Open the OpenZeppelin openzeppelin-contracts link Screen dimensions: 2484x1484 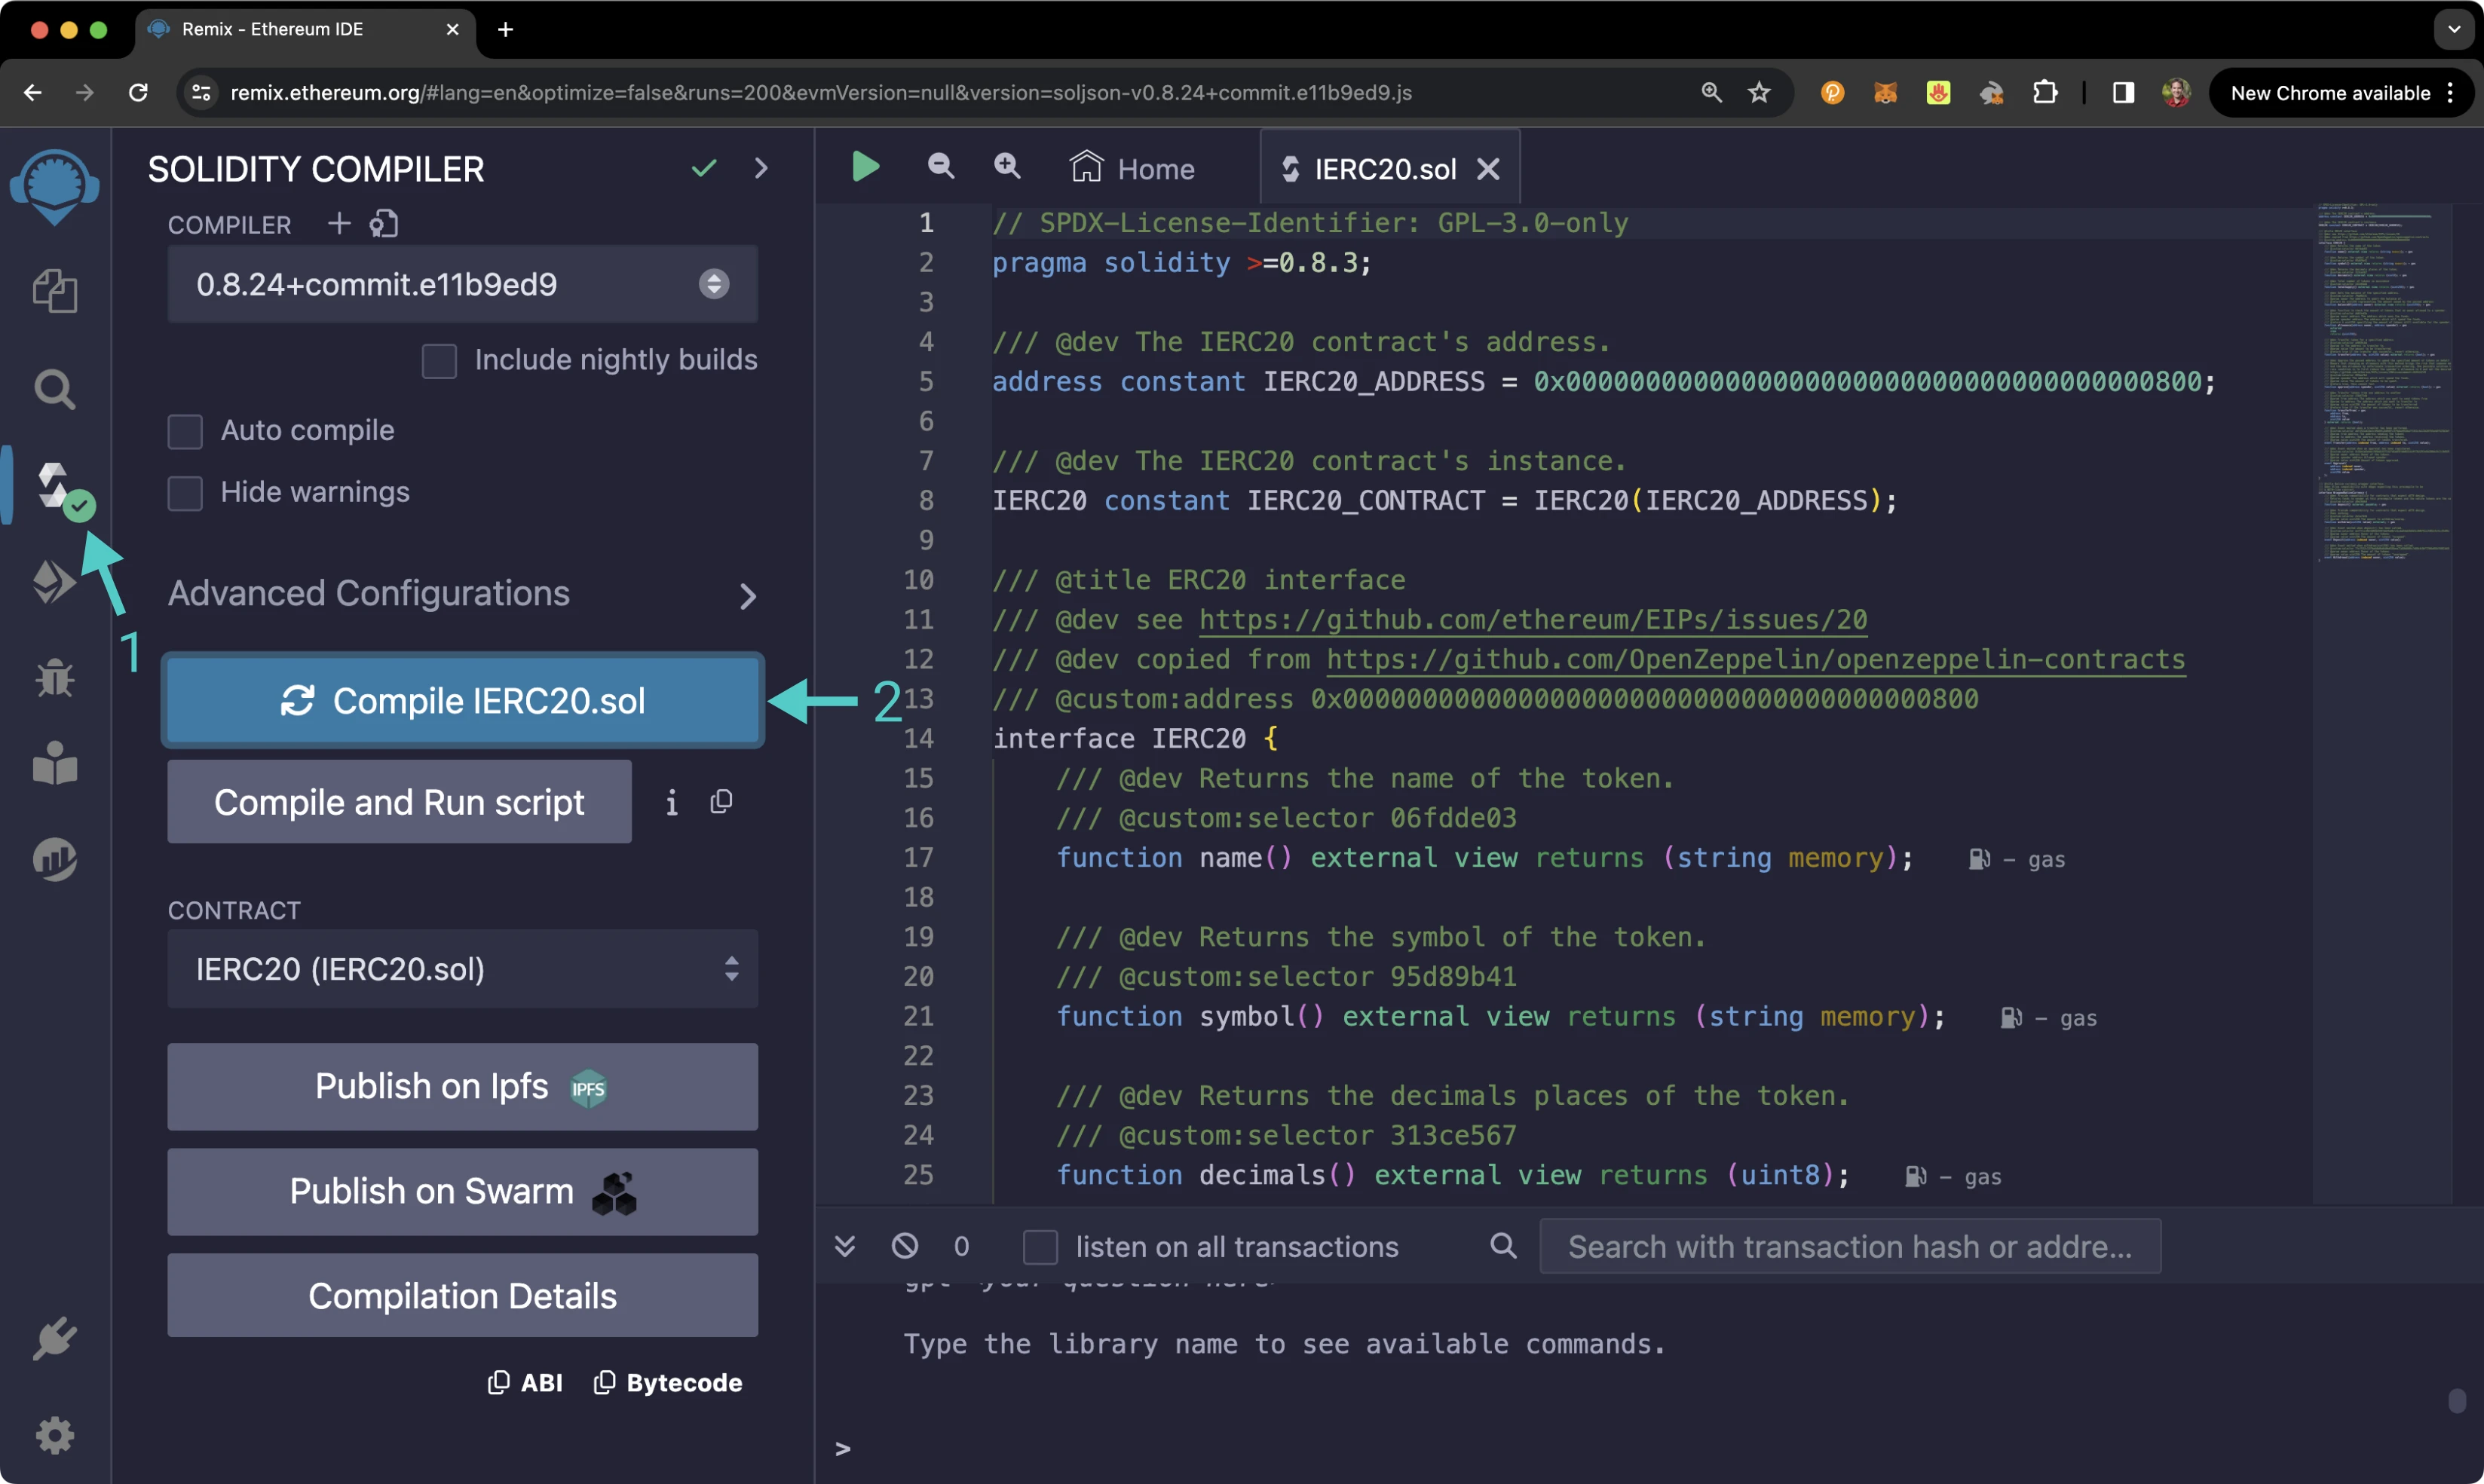[1755, 660]
